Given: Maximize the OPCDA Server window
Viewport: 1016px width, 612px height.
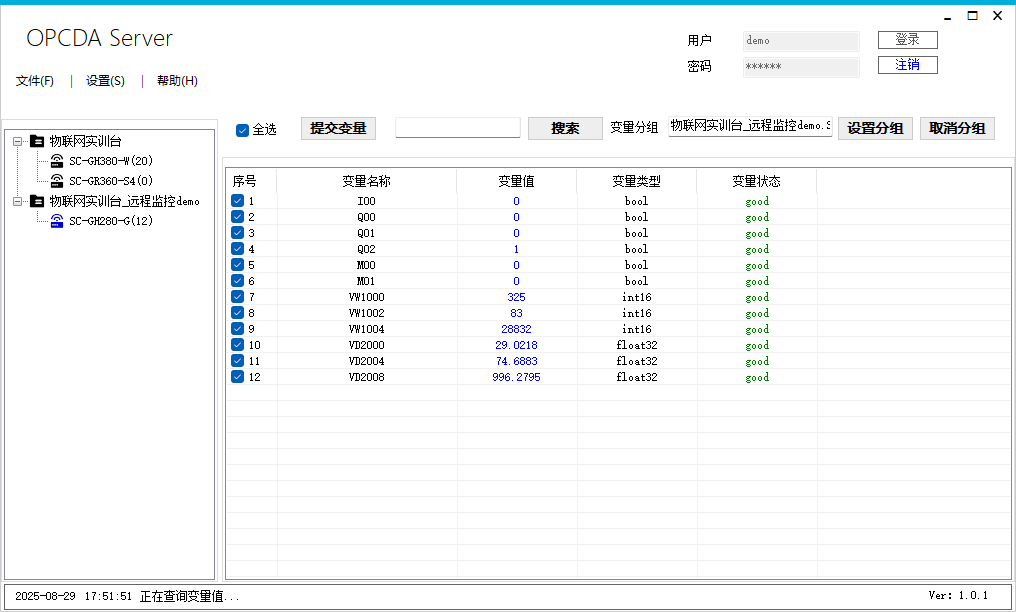Looking at the screenshot, I should click(972, 16).
